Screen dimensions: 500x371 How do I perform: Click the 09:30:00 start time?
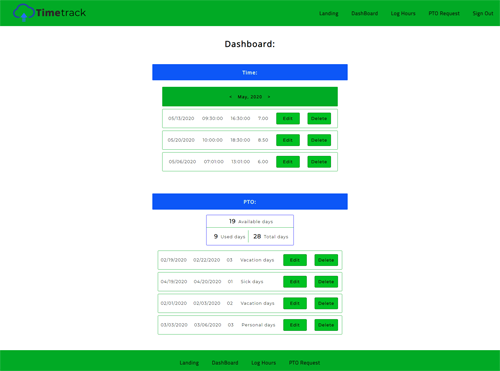[x=212, y=118]
